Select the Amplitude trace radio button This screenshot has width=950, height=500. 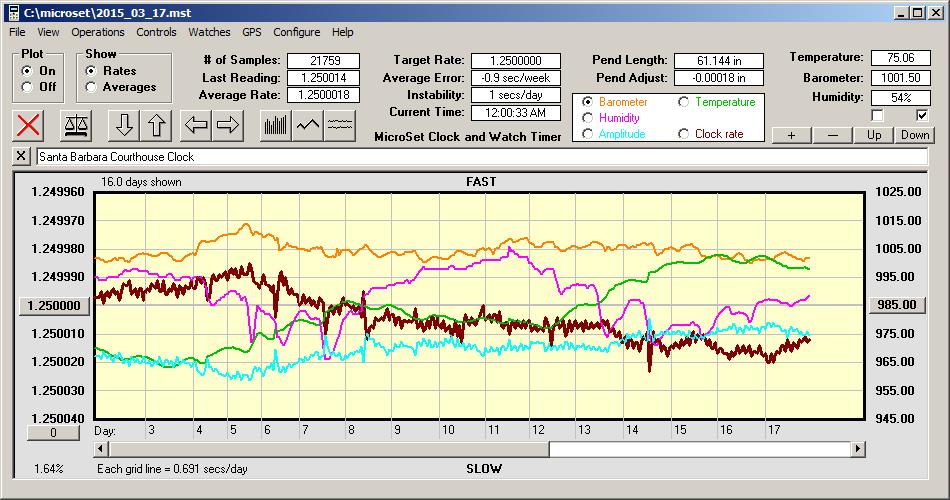pos(587,133)
